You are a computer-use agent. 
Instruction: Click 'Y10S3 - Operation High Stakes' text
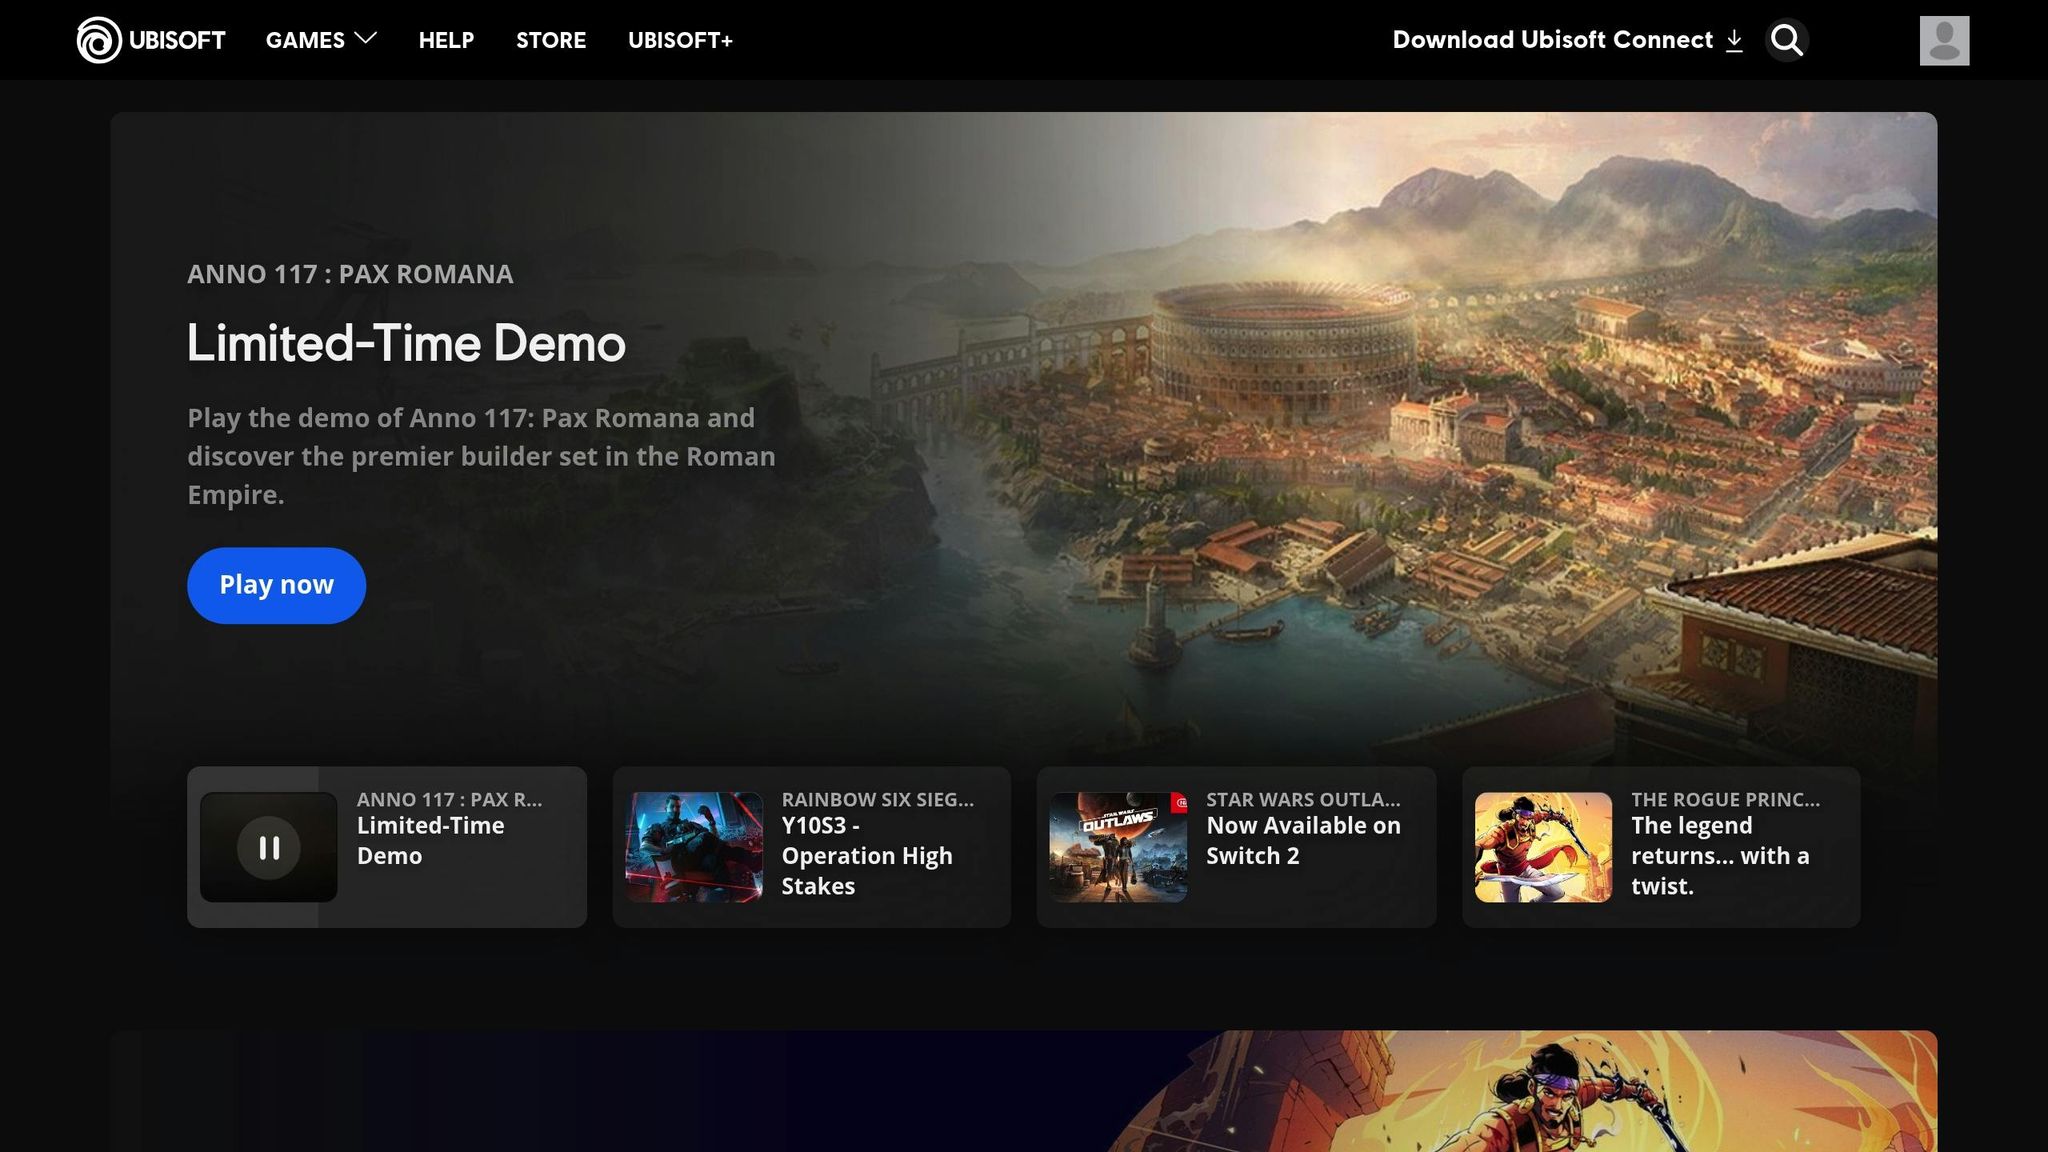[x=867, y=856]
